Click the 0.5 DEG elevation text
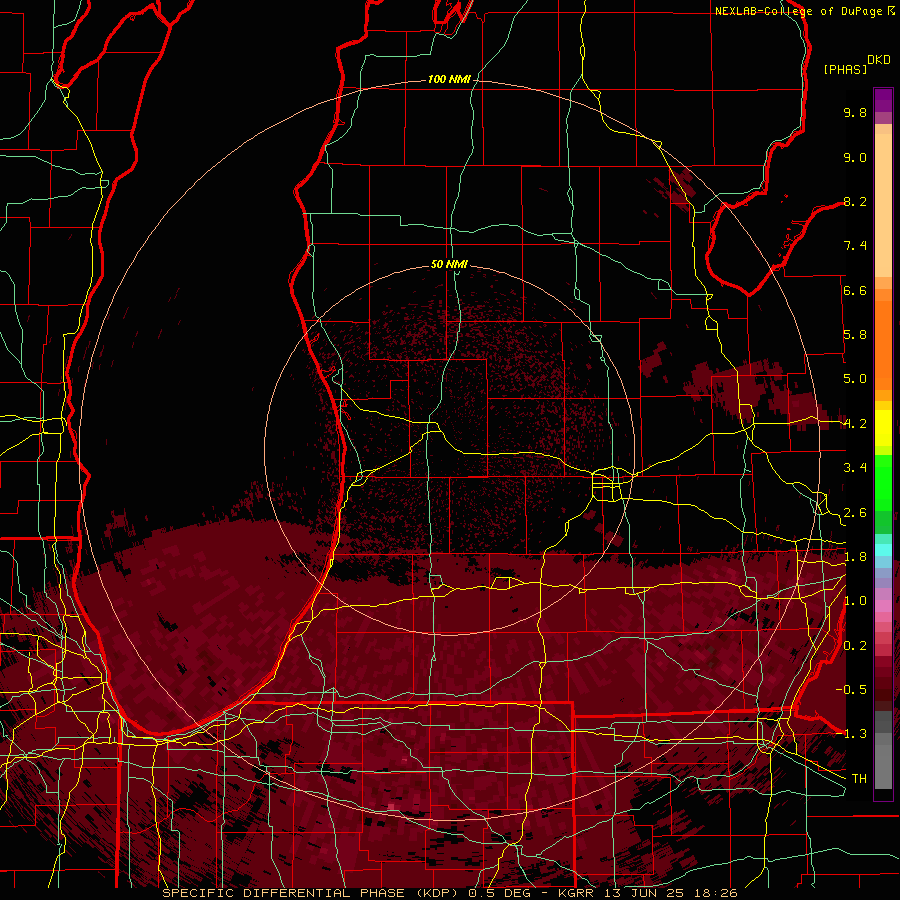900x900 pixels. coord(499,893)
